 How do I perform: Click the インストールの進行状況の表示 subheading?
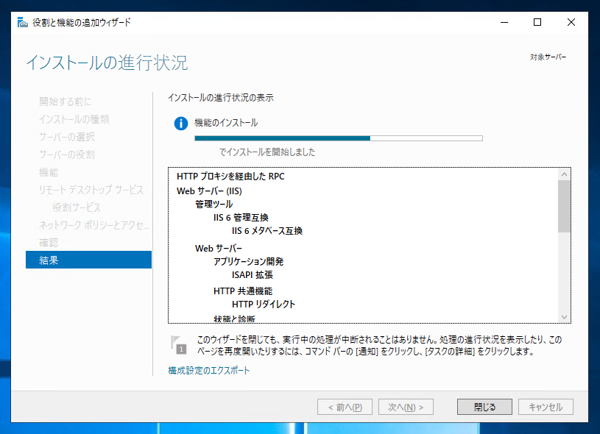click(x=221, y=98)
